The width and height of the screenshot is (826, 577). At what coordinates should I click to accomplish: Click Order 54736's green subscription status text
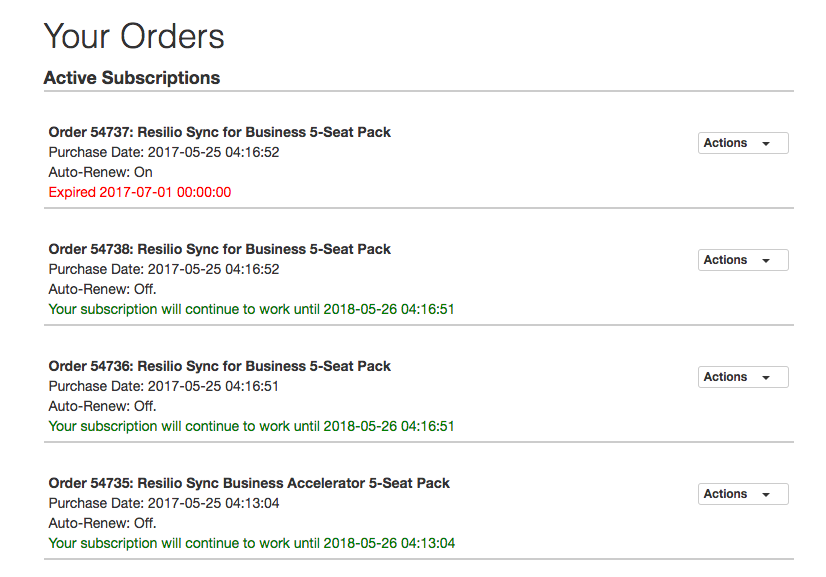[251, 426]
